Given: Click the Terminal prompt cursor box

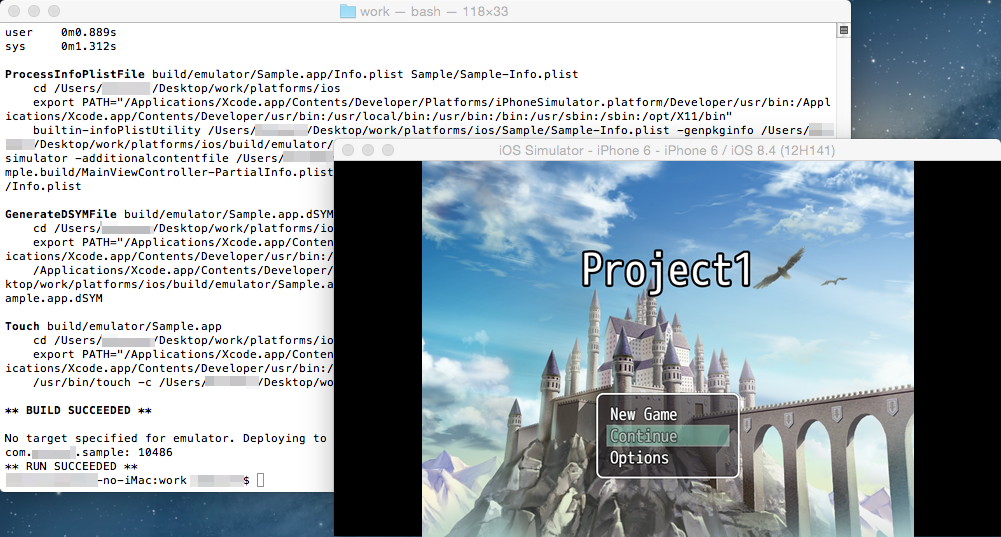Looking at the screenshot, I should pos(260,480).
